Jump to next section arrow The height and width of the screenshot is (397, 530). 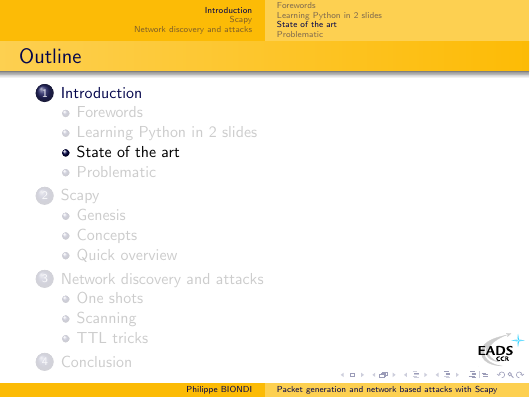pyautogui.click(x=457, y=375)
